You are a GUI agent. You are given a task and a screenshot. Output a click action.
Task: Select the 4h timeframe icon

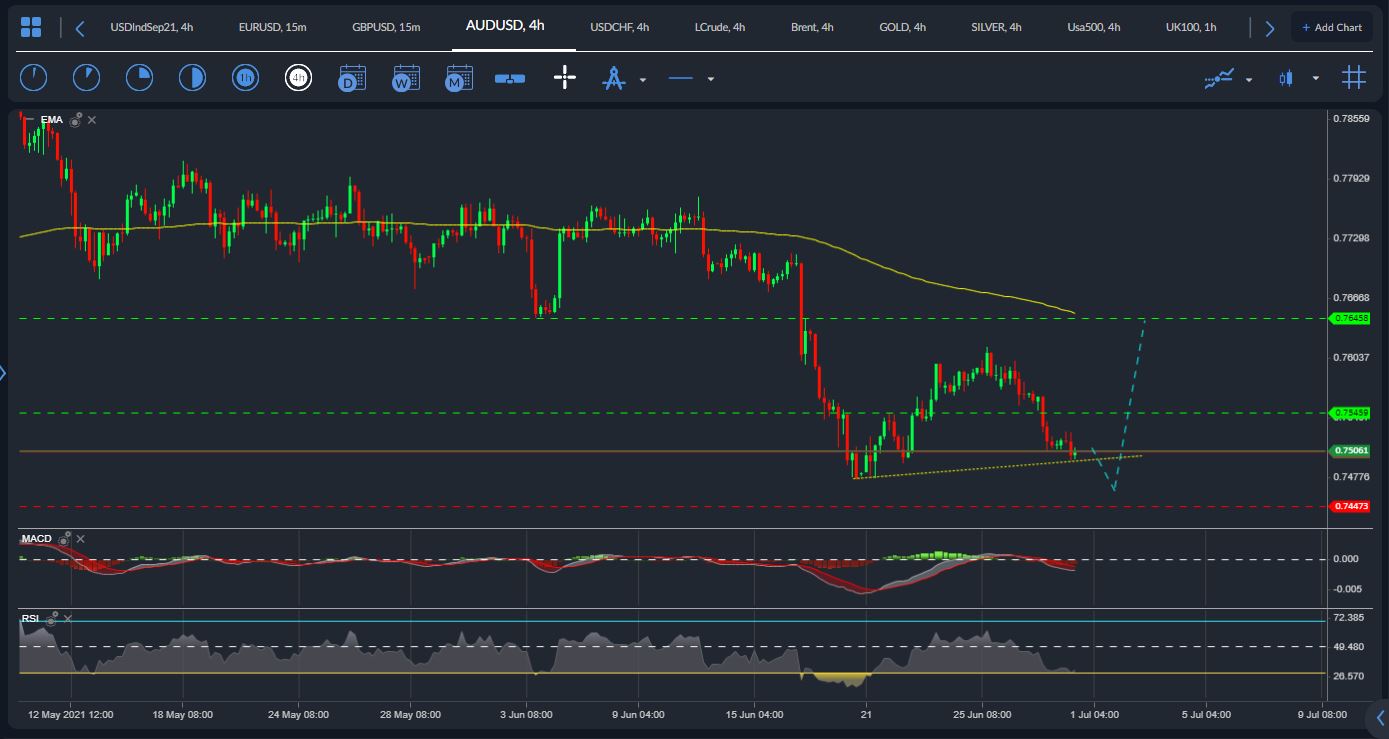(298, 77)
